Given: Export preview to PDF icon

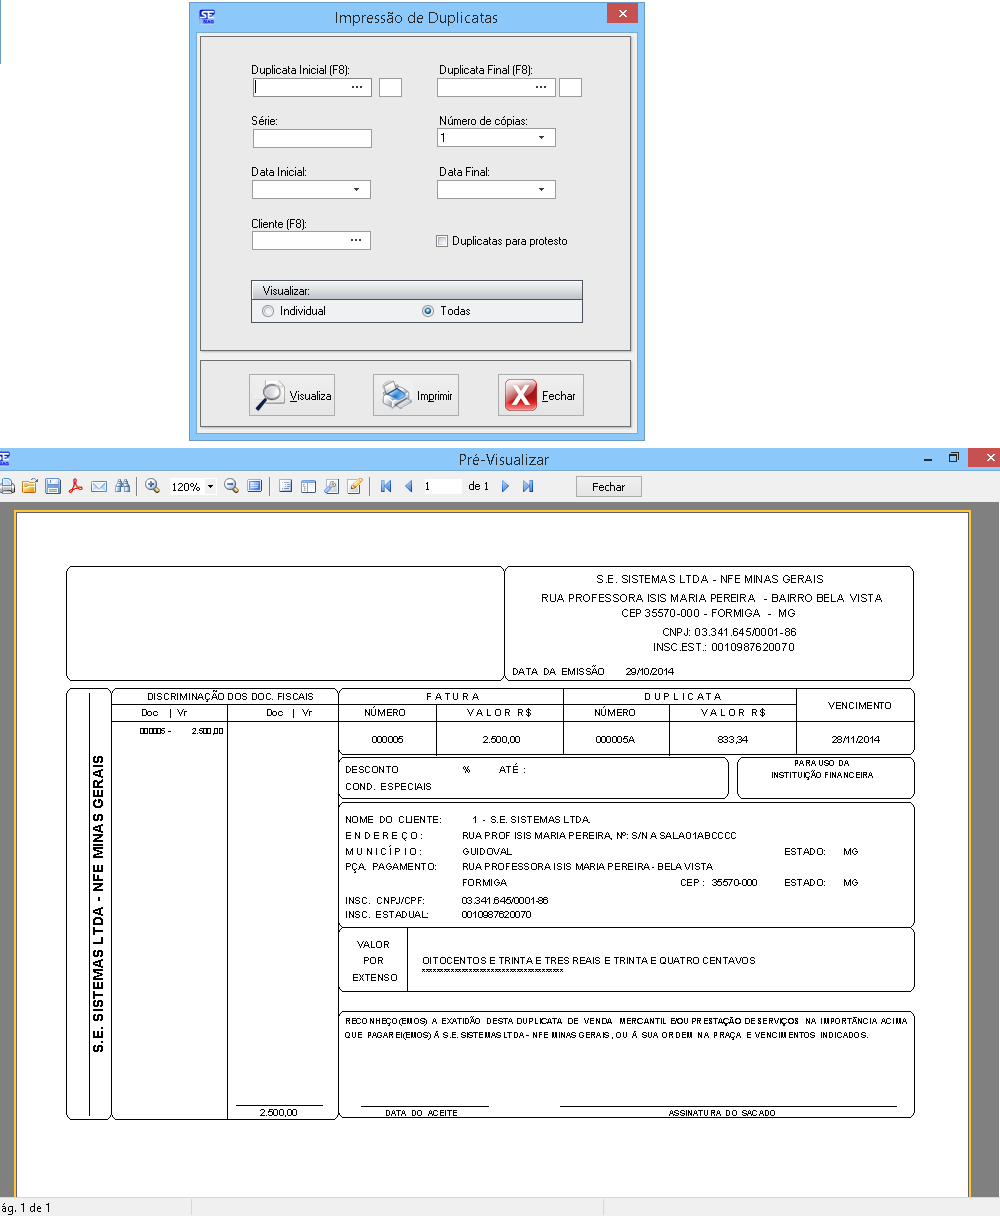Looking at the screenshot, I should 75,486.
